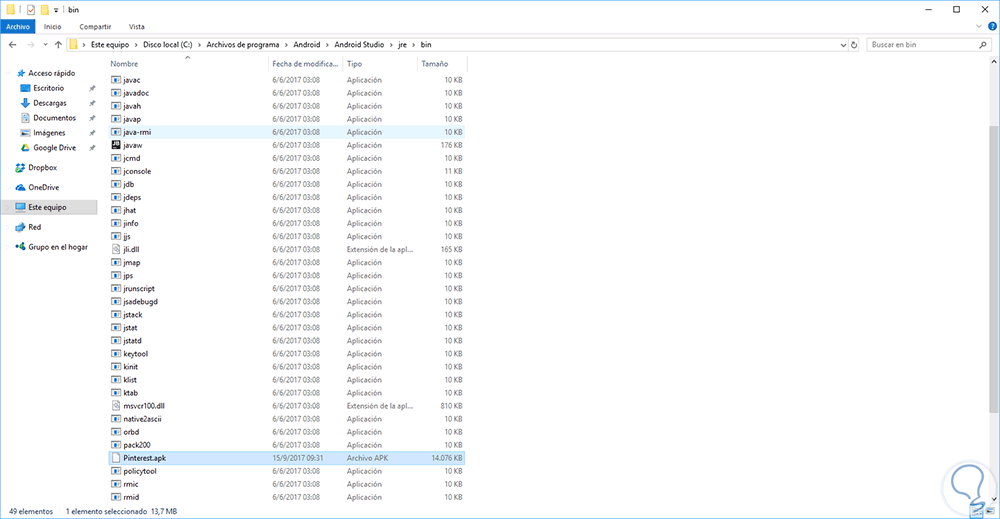Navigate to Archivos de programa in breadcrumb
Screen dimensions: 1000x519
[x=242, y=45]
